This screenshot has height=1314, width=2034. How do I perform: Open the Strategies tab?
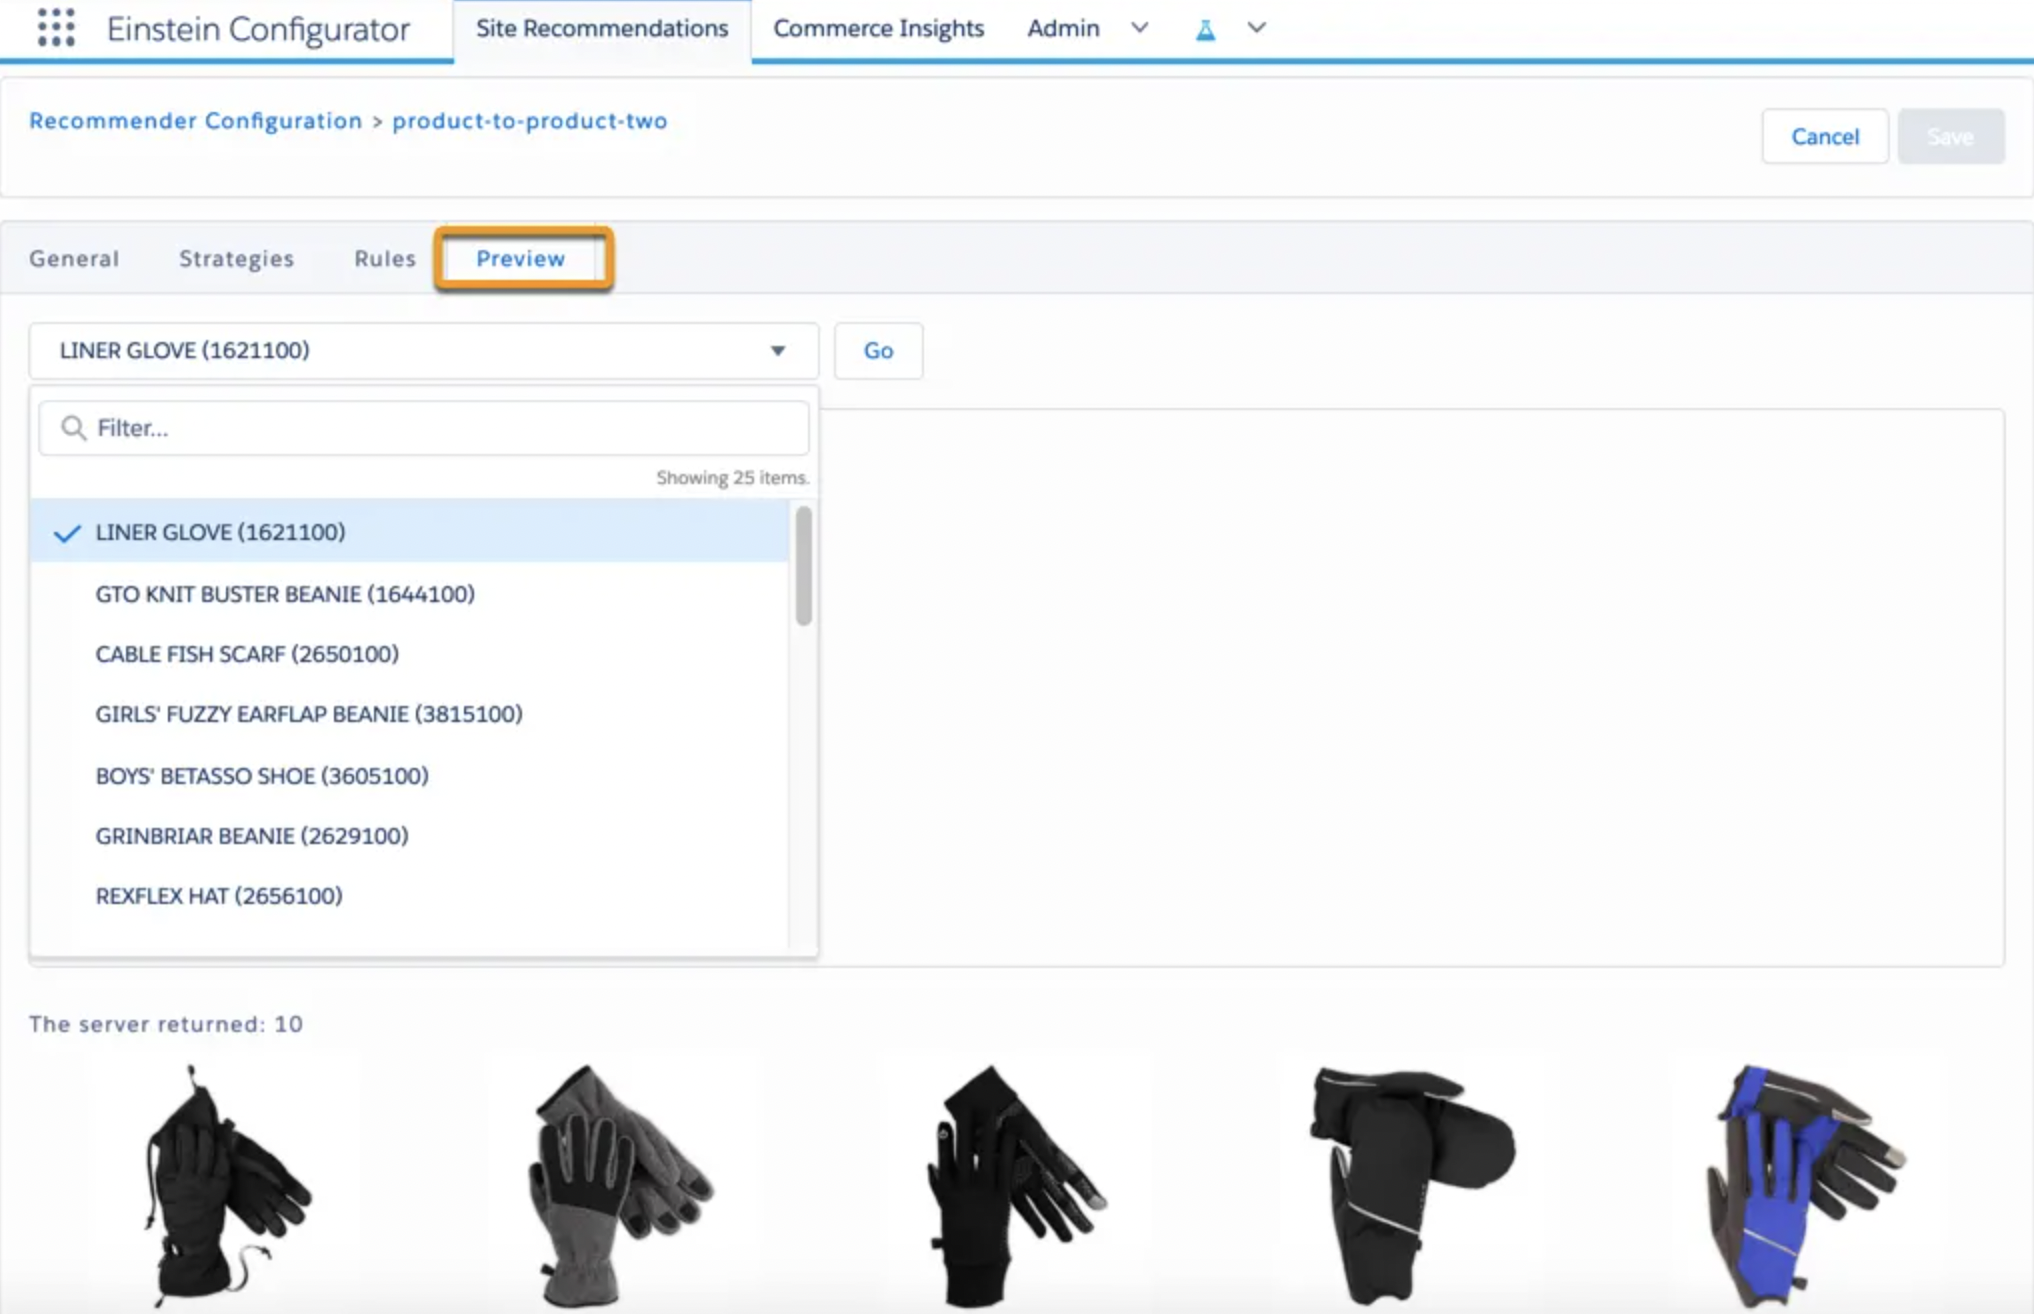click(236, 259)
